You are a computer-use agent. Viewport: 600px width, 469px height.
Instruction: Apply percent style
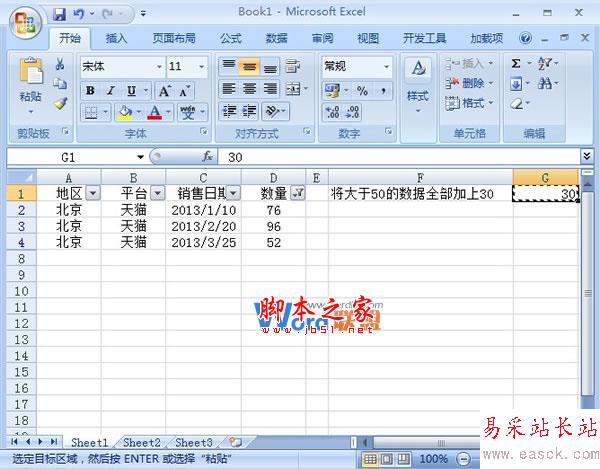click(x=362, y=90)
